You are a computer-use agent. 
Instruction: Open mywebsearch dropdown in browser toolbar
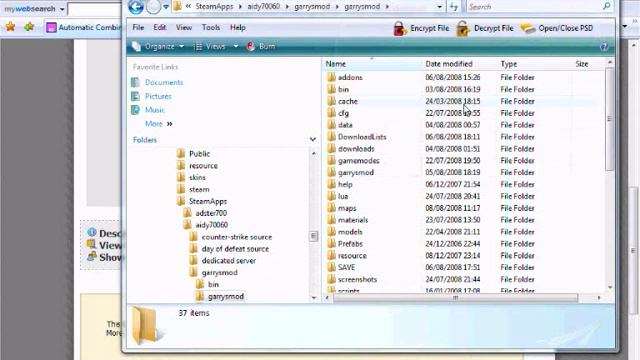62,9
